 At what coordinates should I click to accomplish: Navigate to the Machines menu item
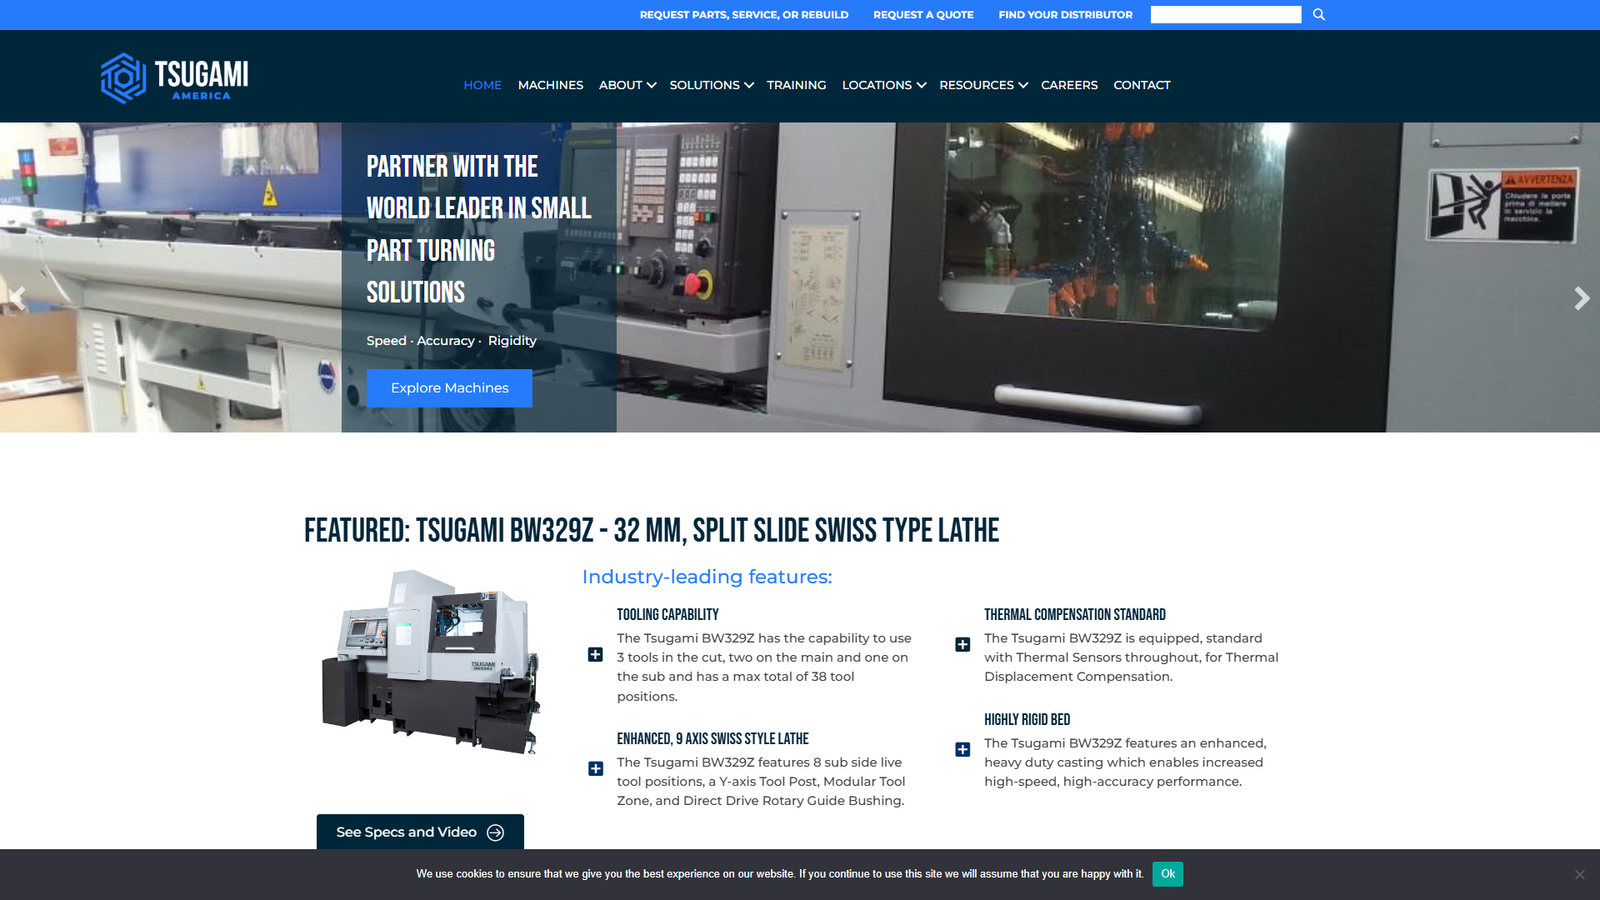click(x=550, y=85)
